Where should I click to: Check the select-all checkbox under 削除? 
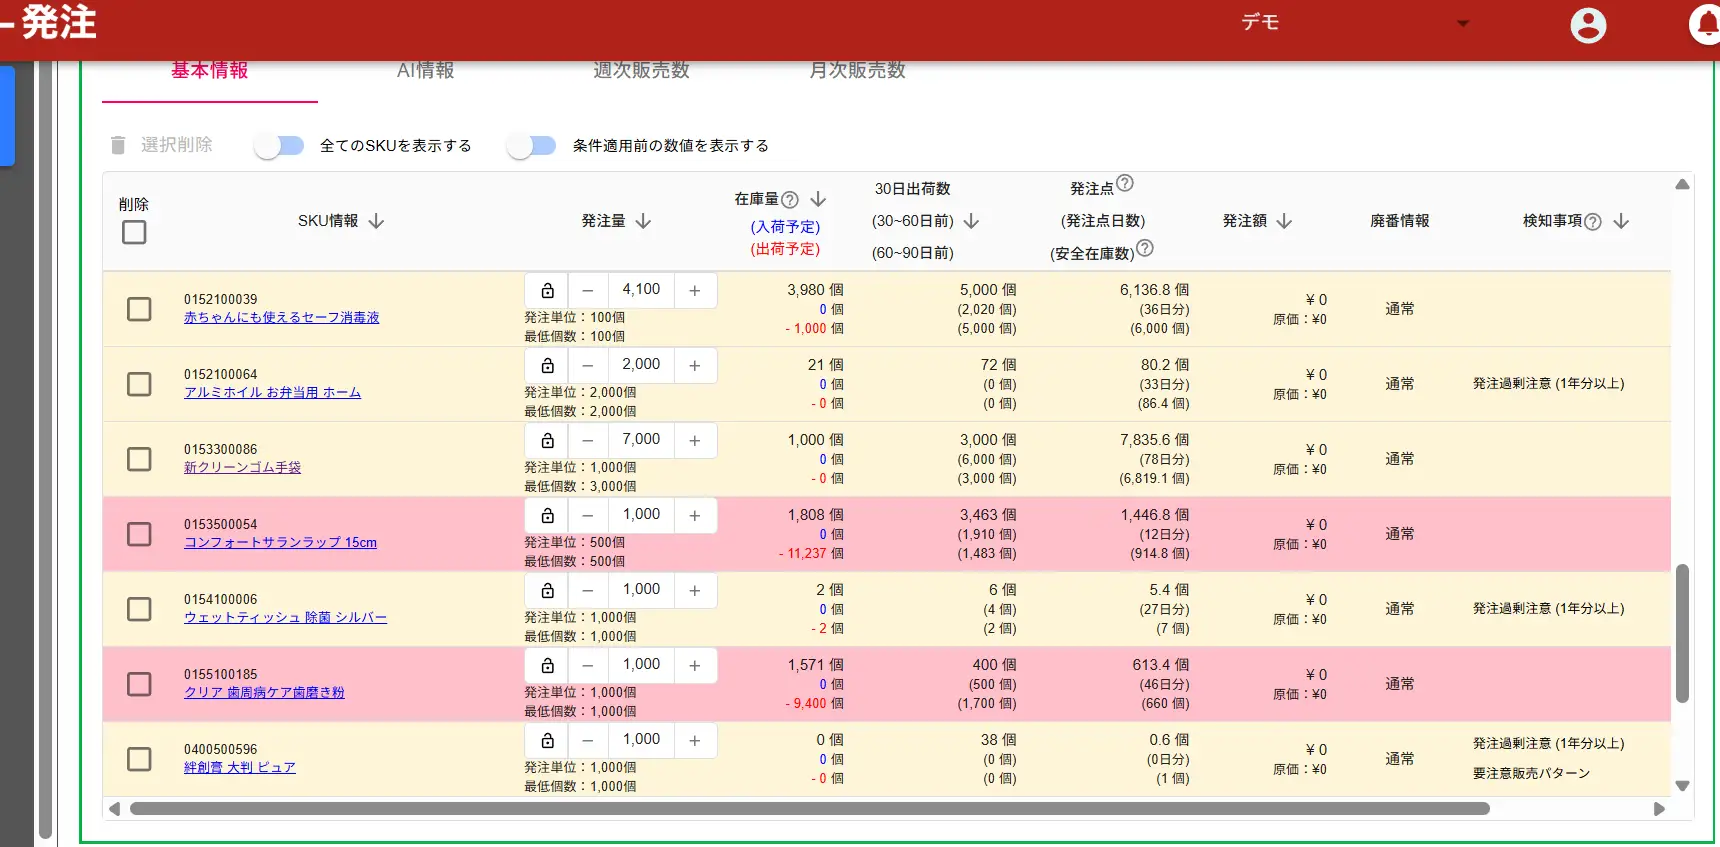coord(134,233)
